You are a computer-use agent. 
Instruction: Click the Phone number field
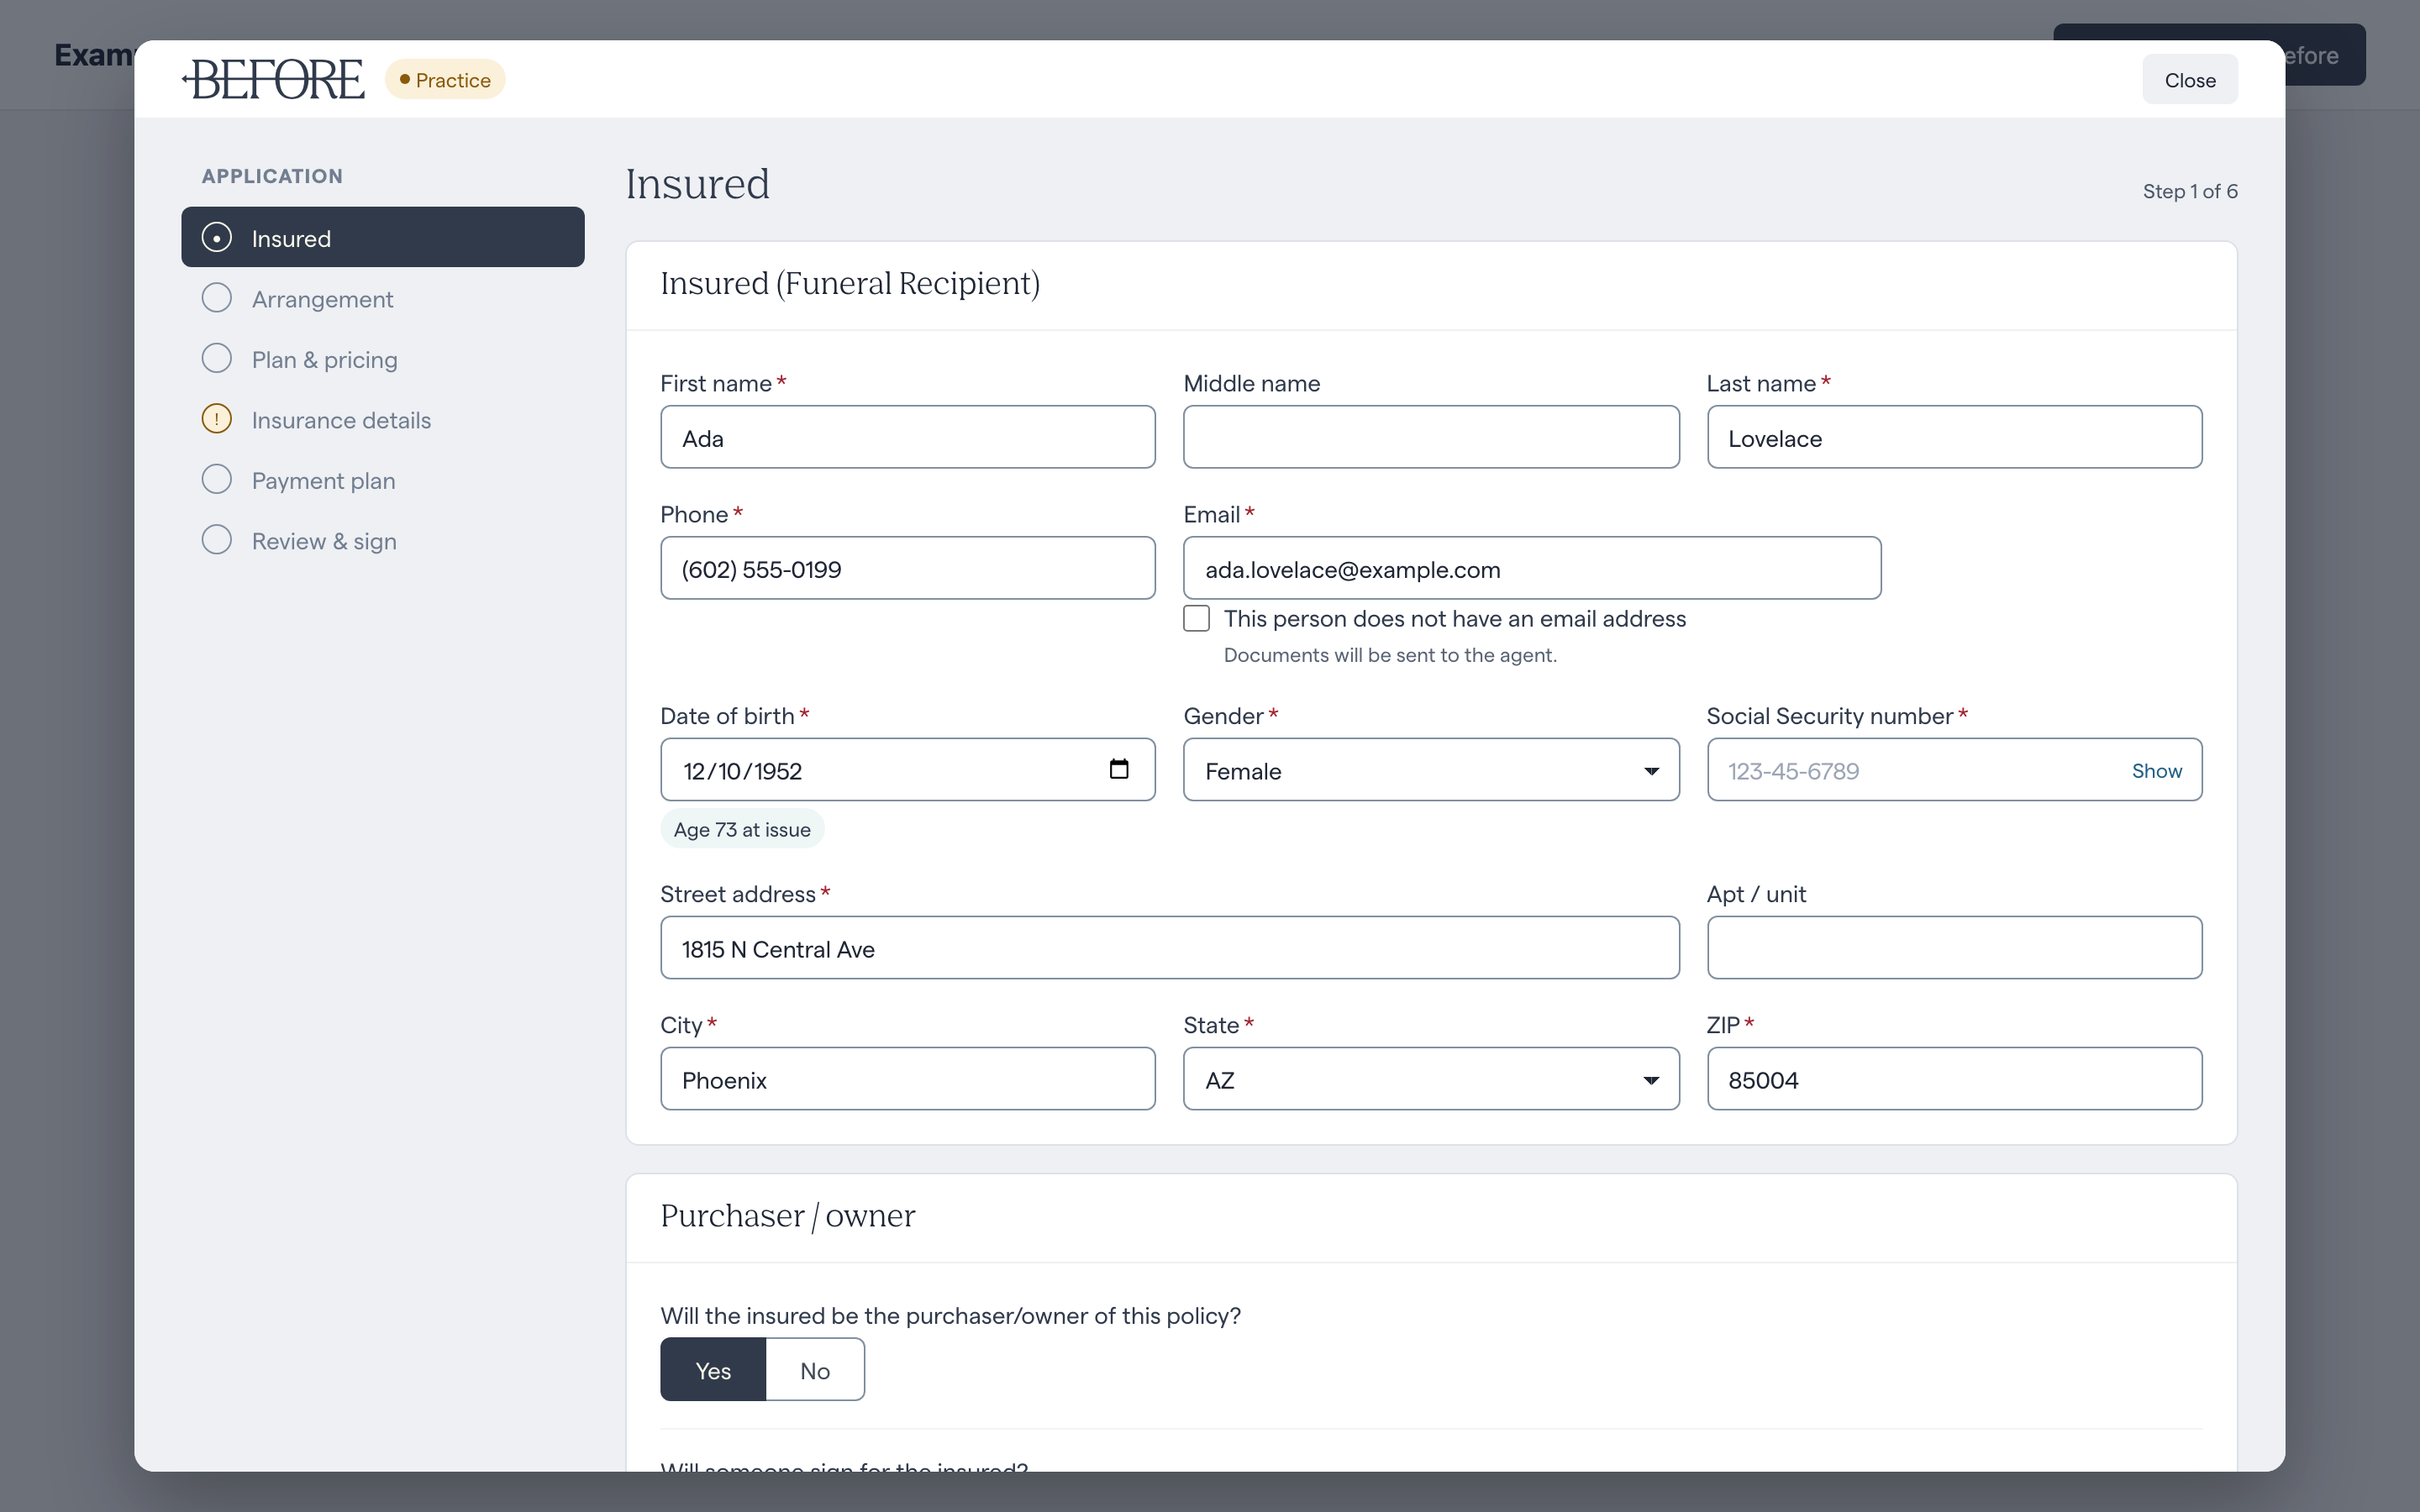pyautogui.click(x=908, y=568)
